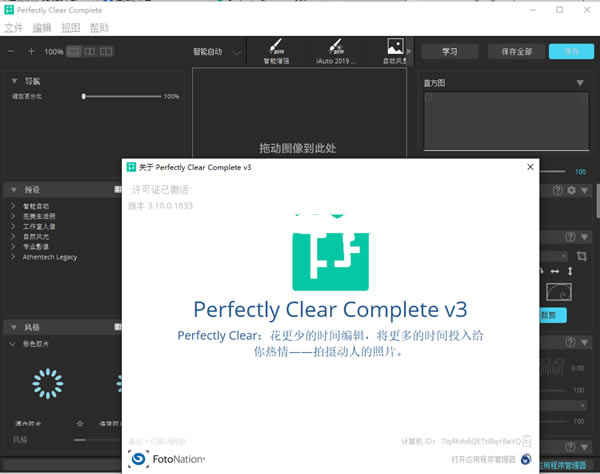Click the 打开应用程序管理器 link in the dialog

click(483, 459)
